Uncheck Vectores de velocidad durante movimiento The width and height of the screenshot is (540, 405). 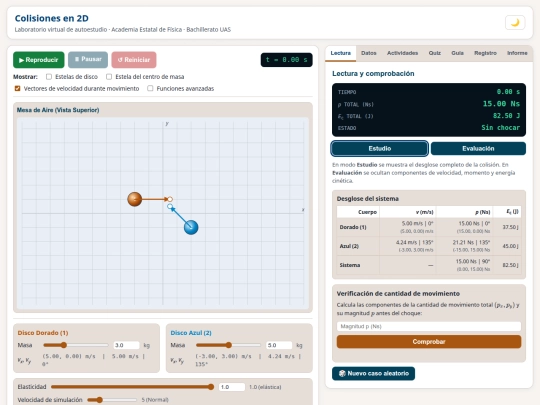click(x=17, y=89)
